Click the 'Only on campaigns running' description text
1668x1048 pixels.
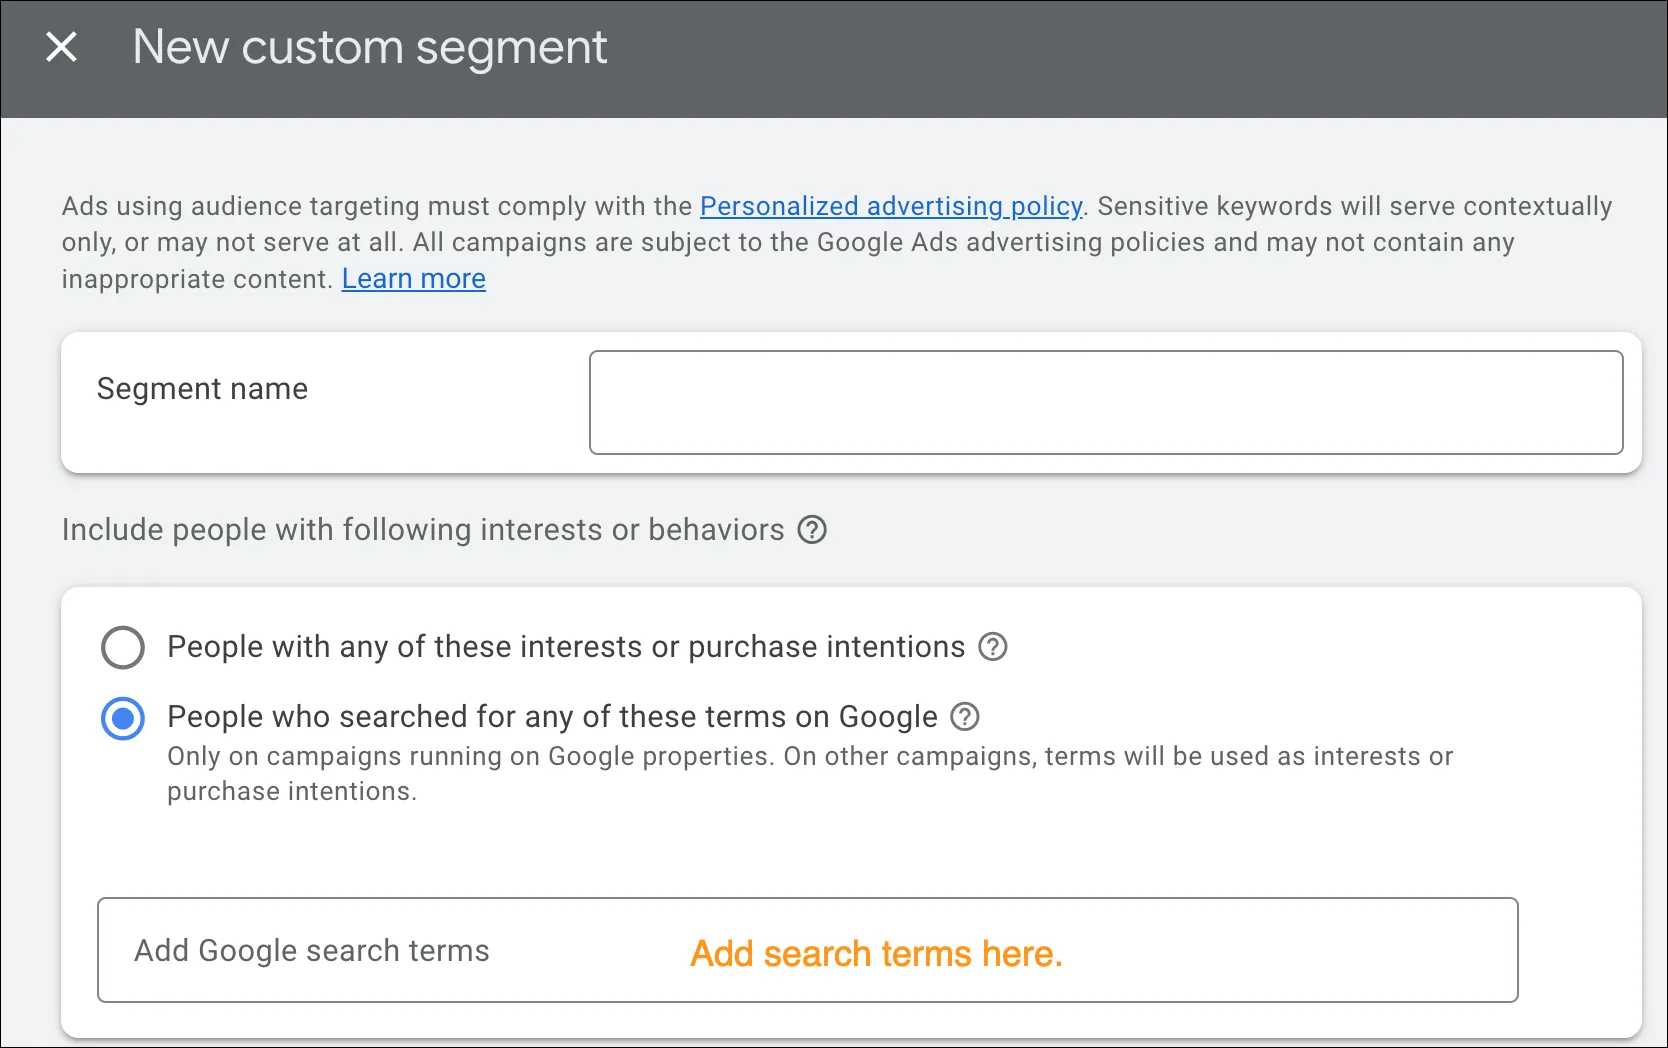click(809, 756)
